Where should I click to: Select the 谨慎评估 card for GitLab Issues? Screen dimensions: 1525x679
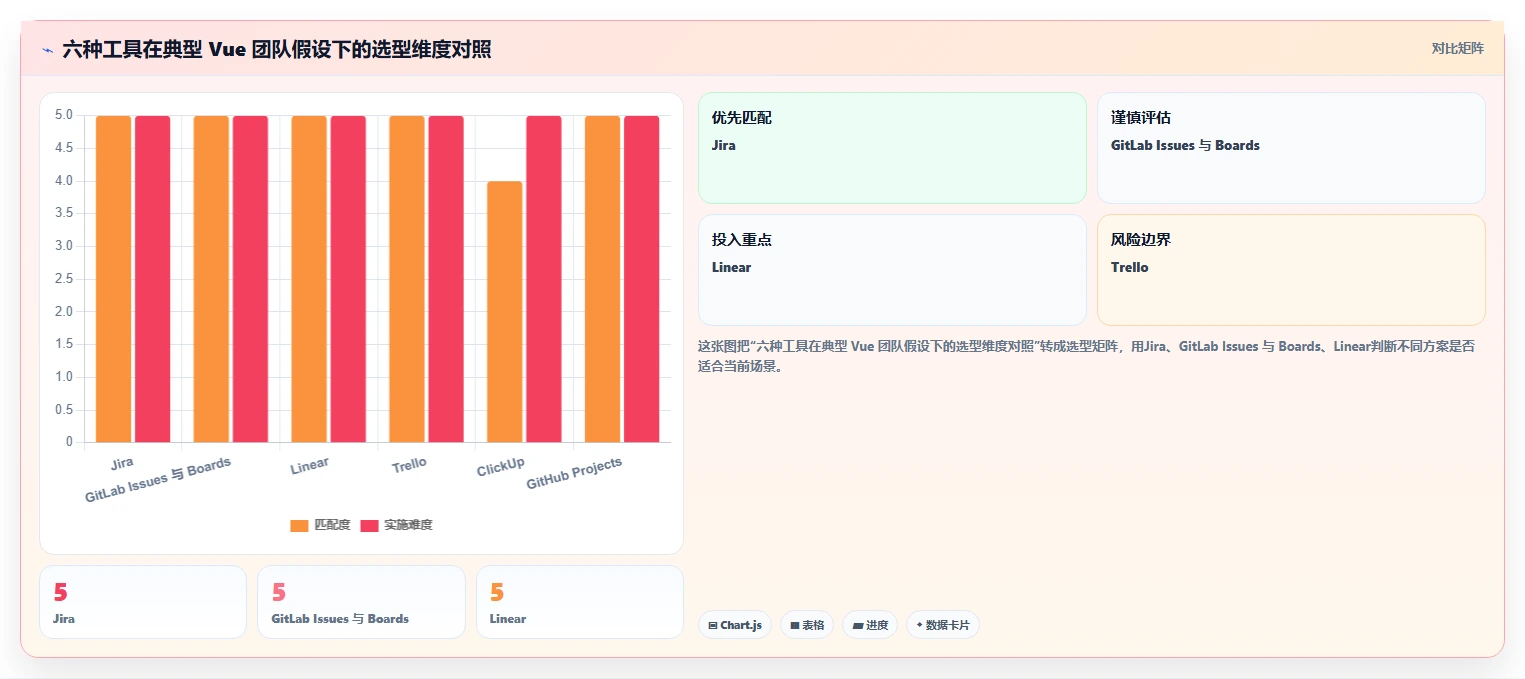coord(1291,148)
